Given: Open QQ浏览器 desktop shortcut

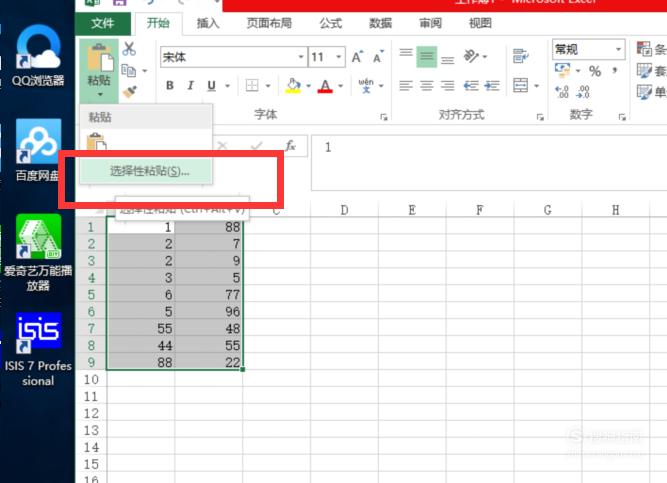Looking at the screenshot, I should [38, 55].
